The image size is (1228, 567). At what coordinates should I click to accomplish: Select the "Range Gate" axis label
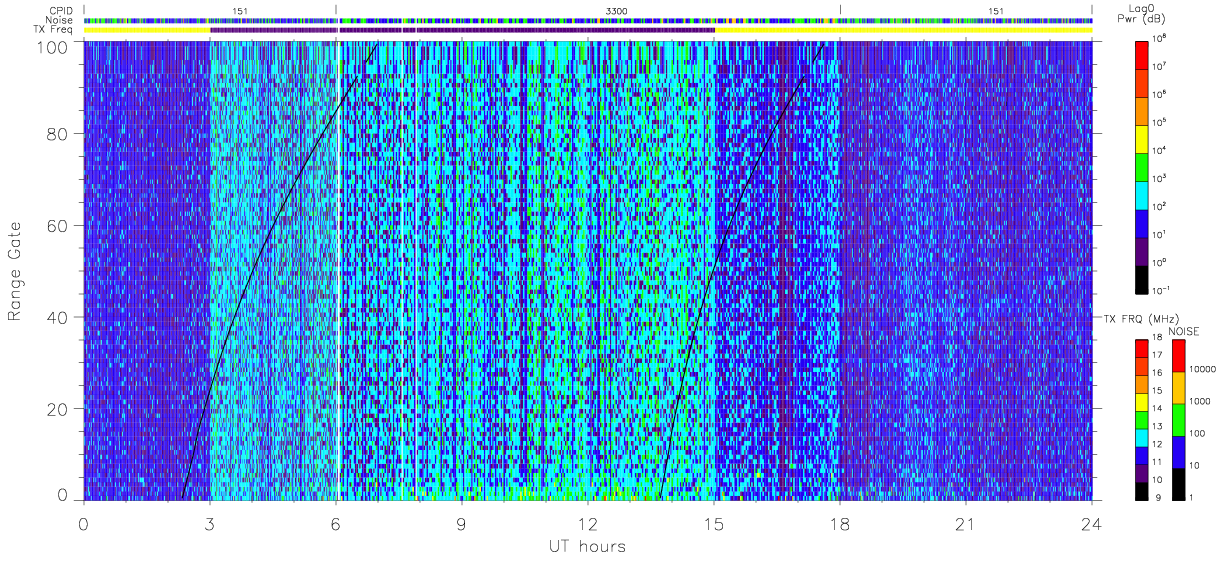pos(16,272)
